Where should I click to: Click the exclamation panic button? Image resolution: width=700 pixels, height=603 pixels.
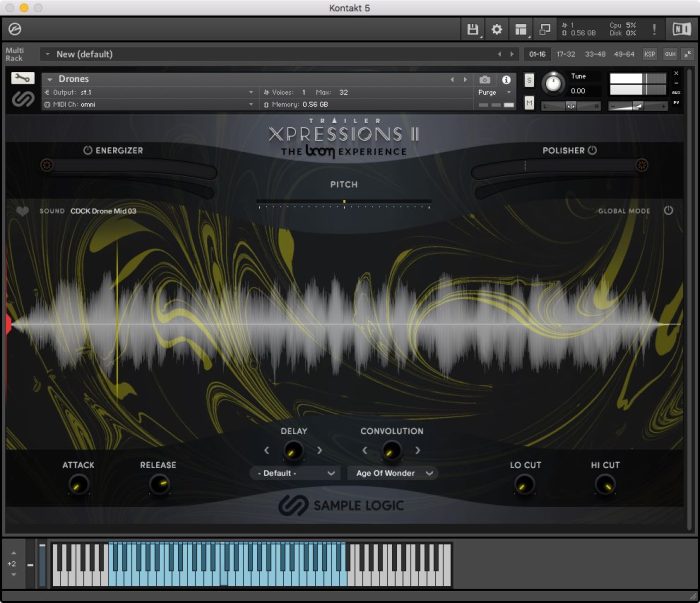654,29
